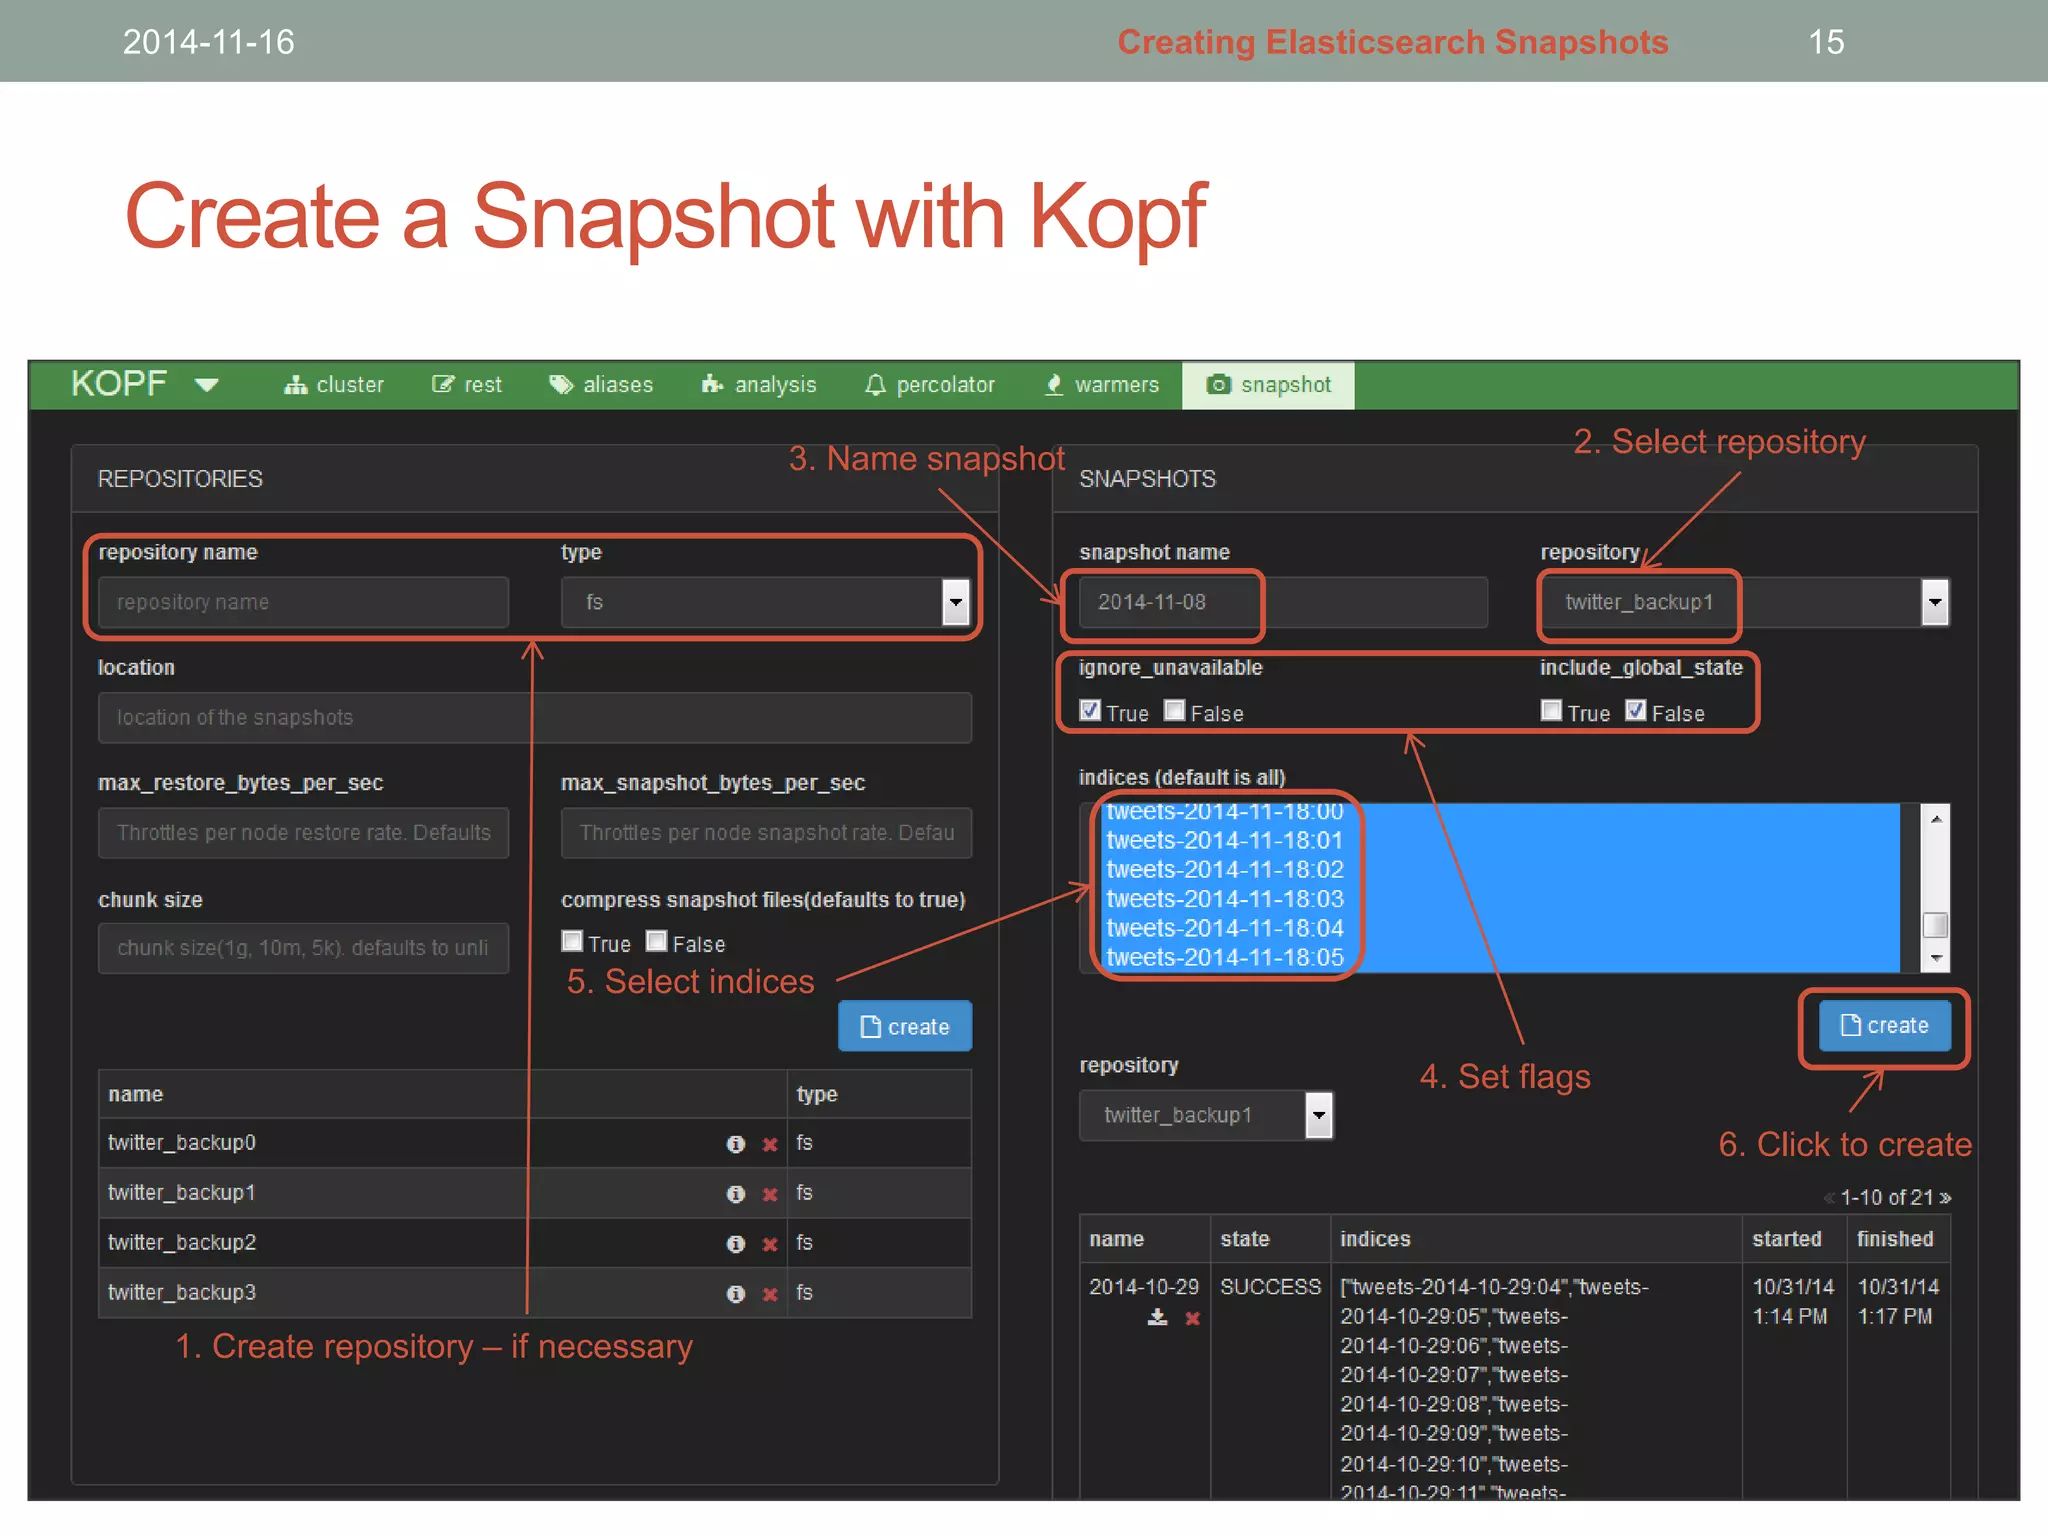Delete the twitter_backup1 repository
Screen dimensions: 2048x1536
[770, 1194]
